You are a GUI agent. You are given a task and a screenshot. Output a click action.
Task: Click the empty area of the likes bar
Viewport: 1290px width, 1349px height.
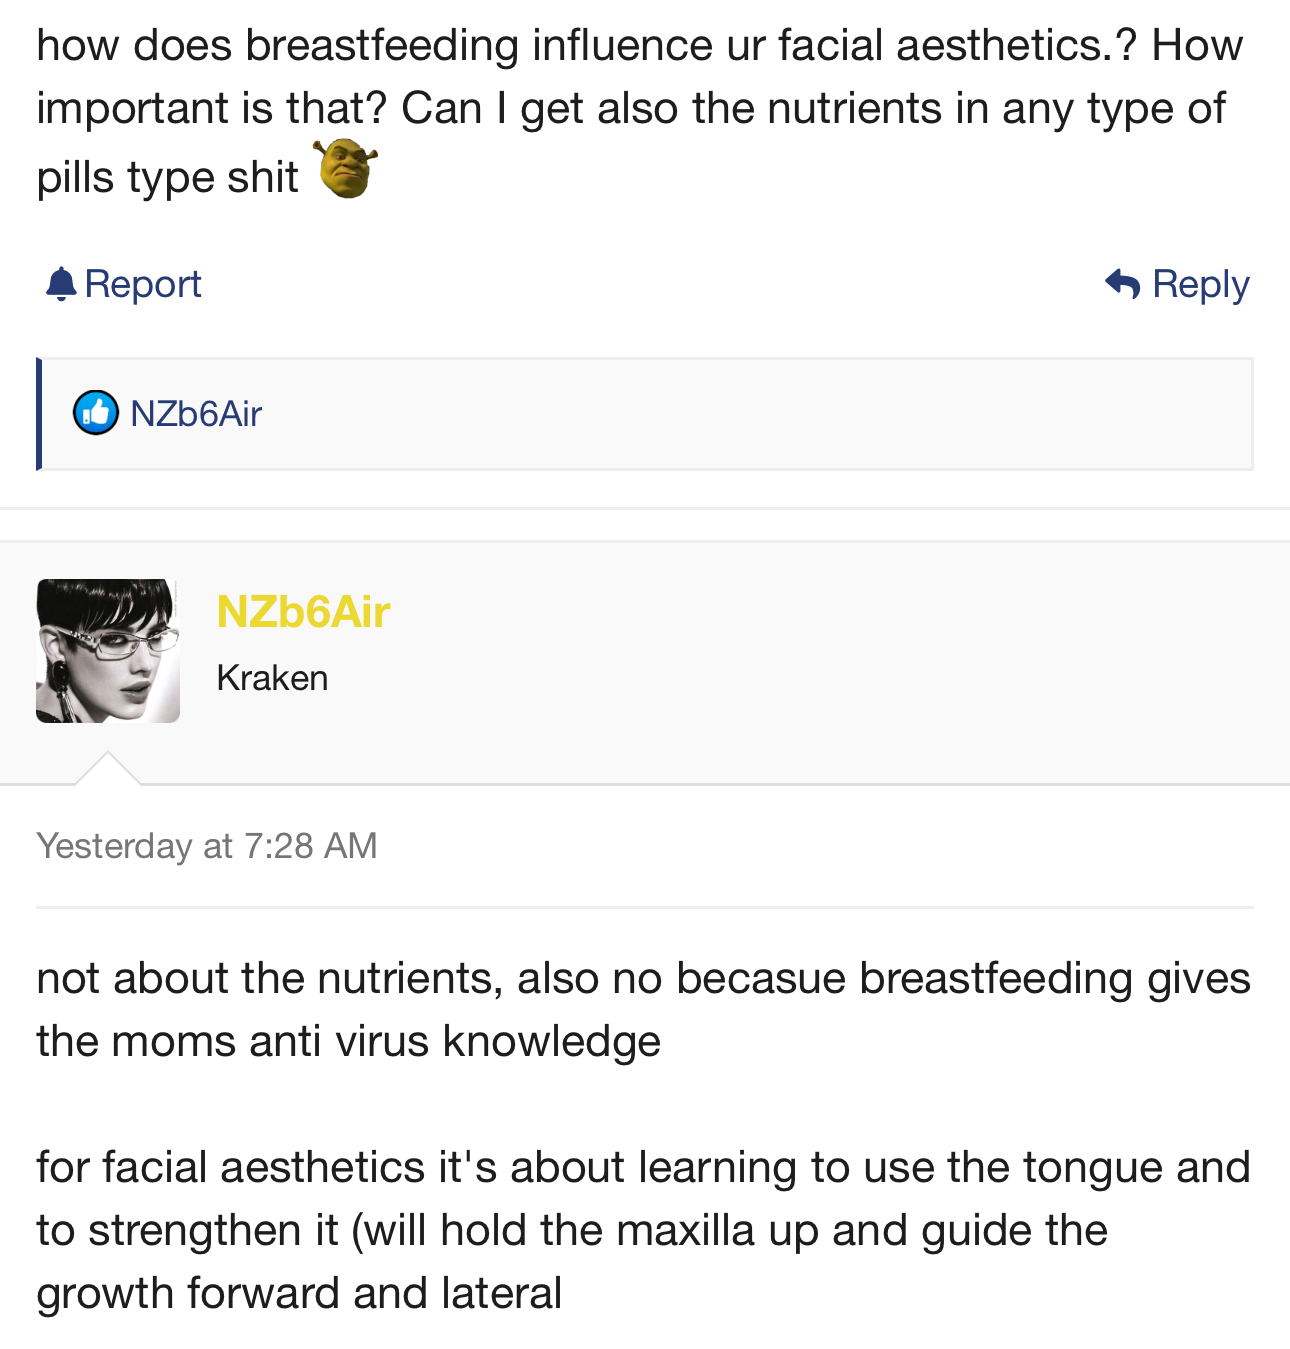[750, 414]
